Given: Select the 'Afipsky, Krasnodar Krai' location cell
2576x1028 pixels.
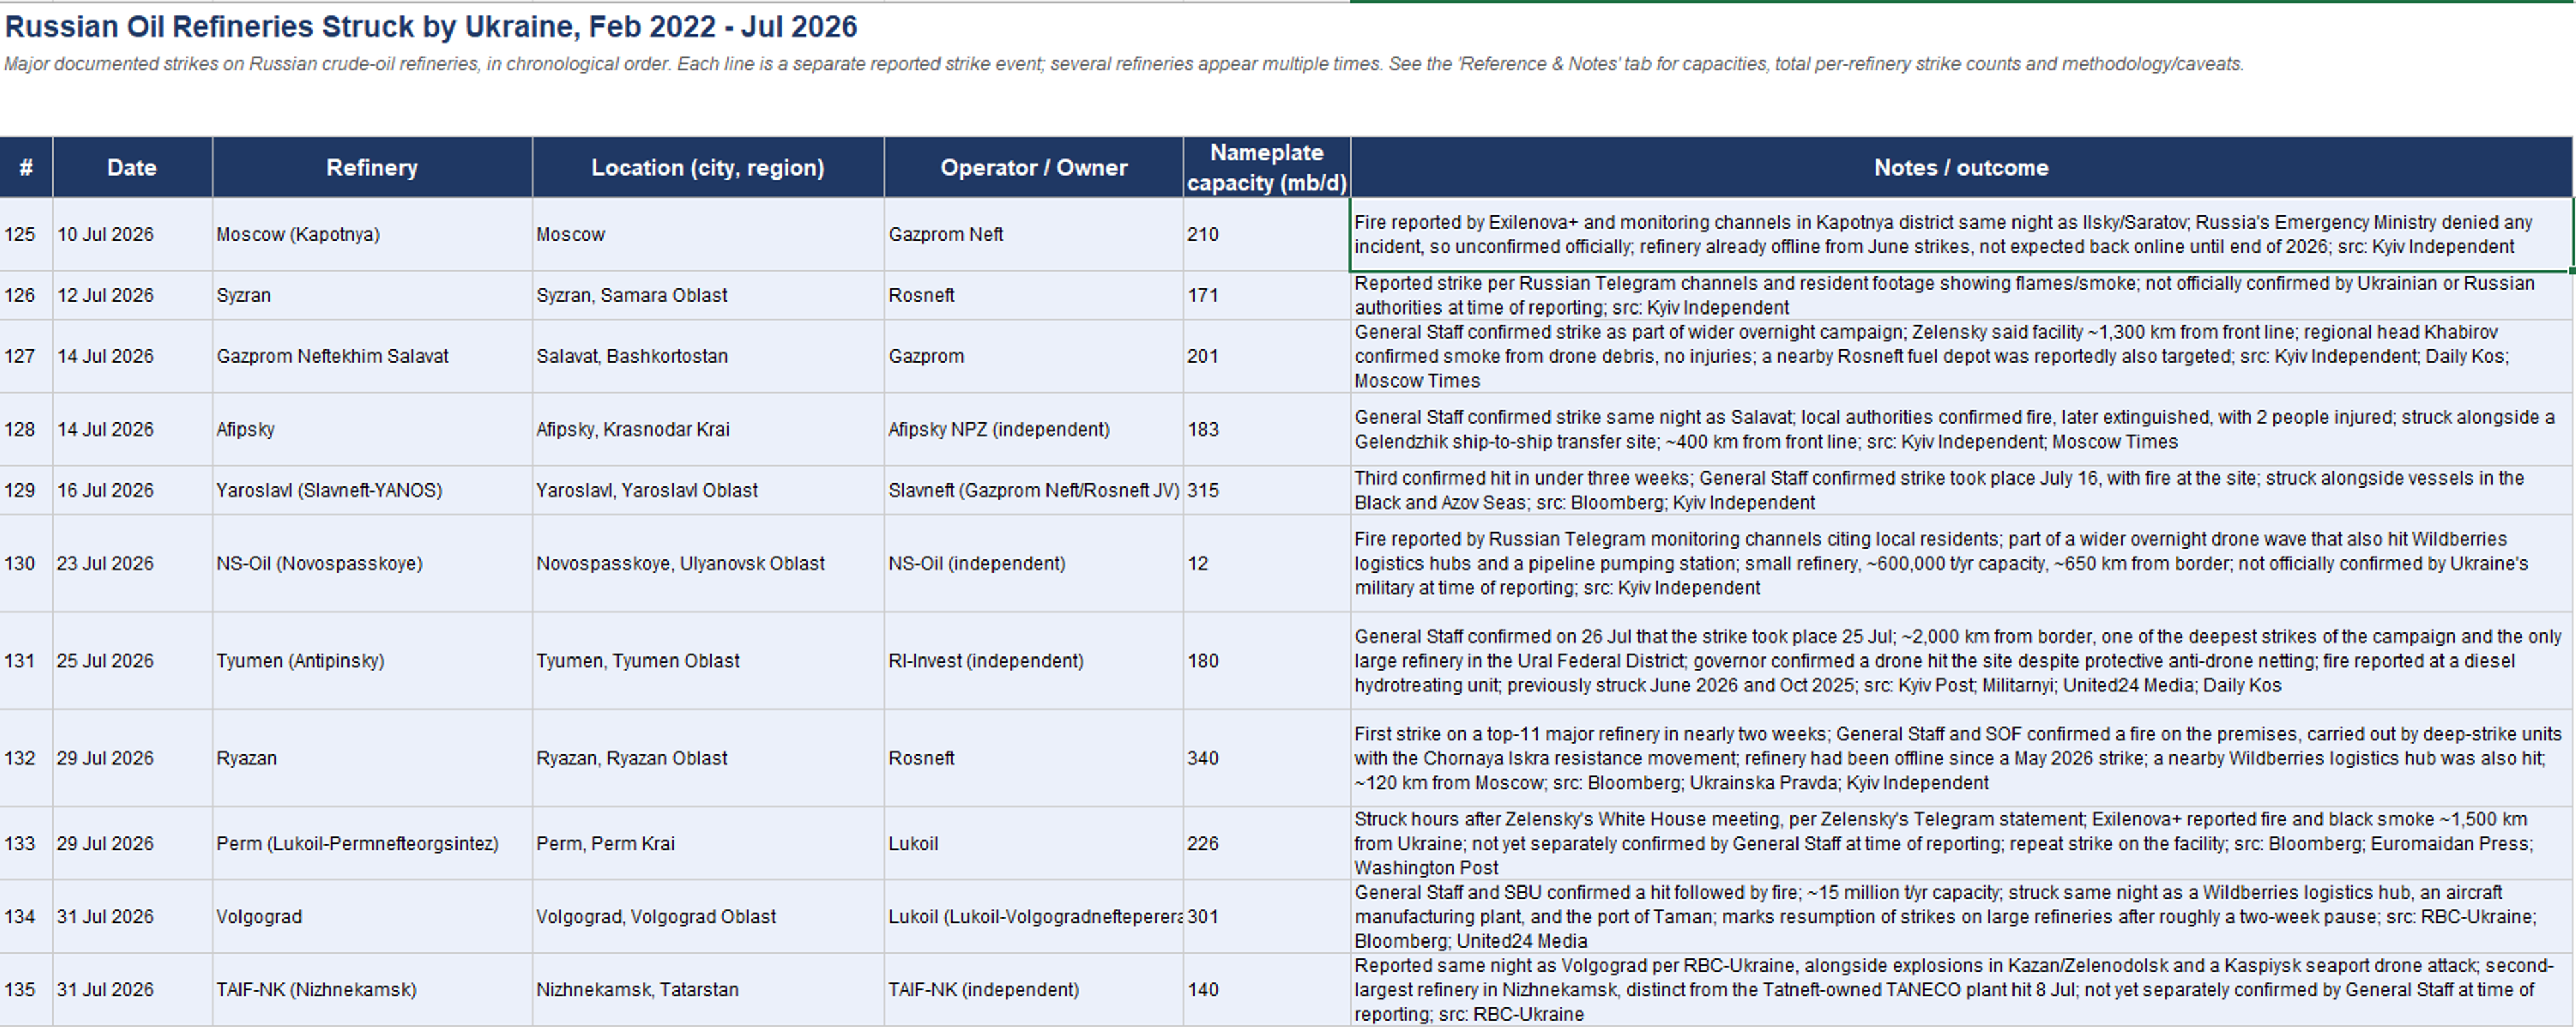Looking at the screenshot, I should tap(708, 429).
